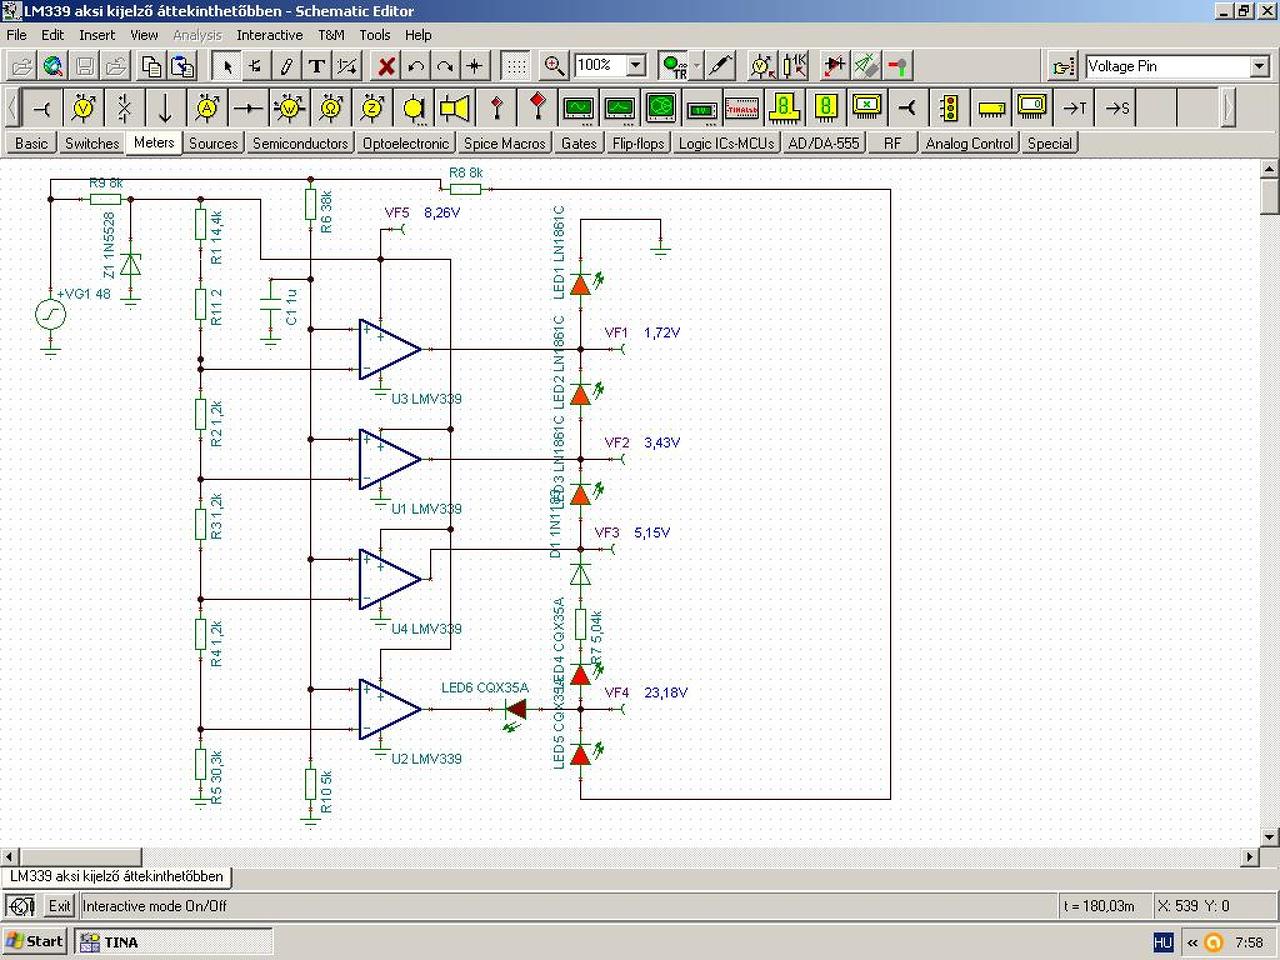The image size is (1280, 960).
Task: Switch to the Sources component tab
Action: (214, 143)
